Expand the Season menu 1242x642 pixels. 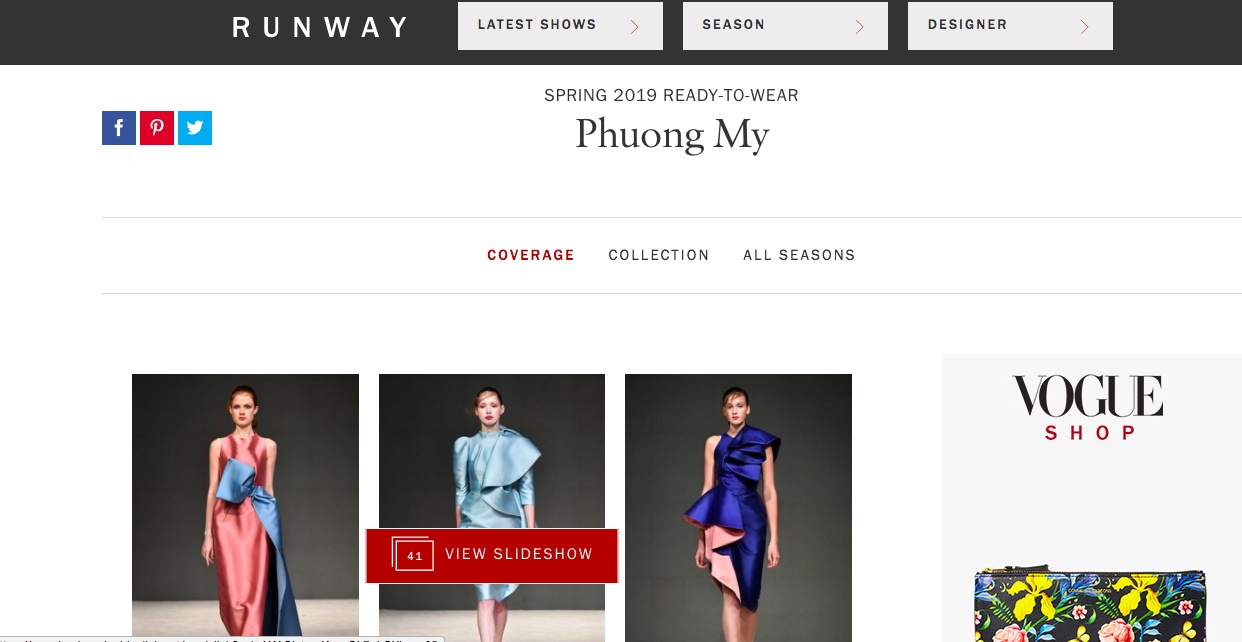[785, 26]
